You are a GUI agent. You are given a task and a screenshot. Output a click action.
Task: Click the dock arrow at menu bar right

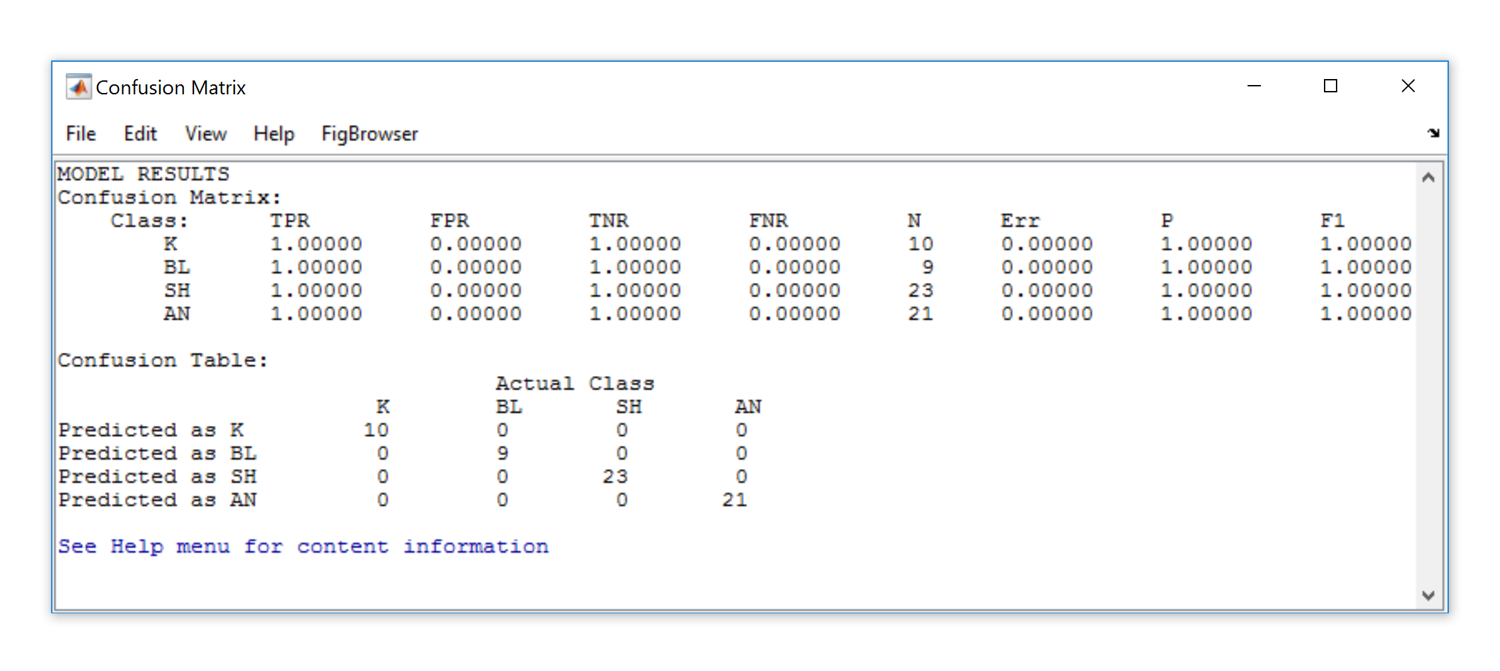[x=1433, y=133]
